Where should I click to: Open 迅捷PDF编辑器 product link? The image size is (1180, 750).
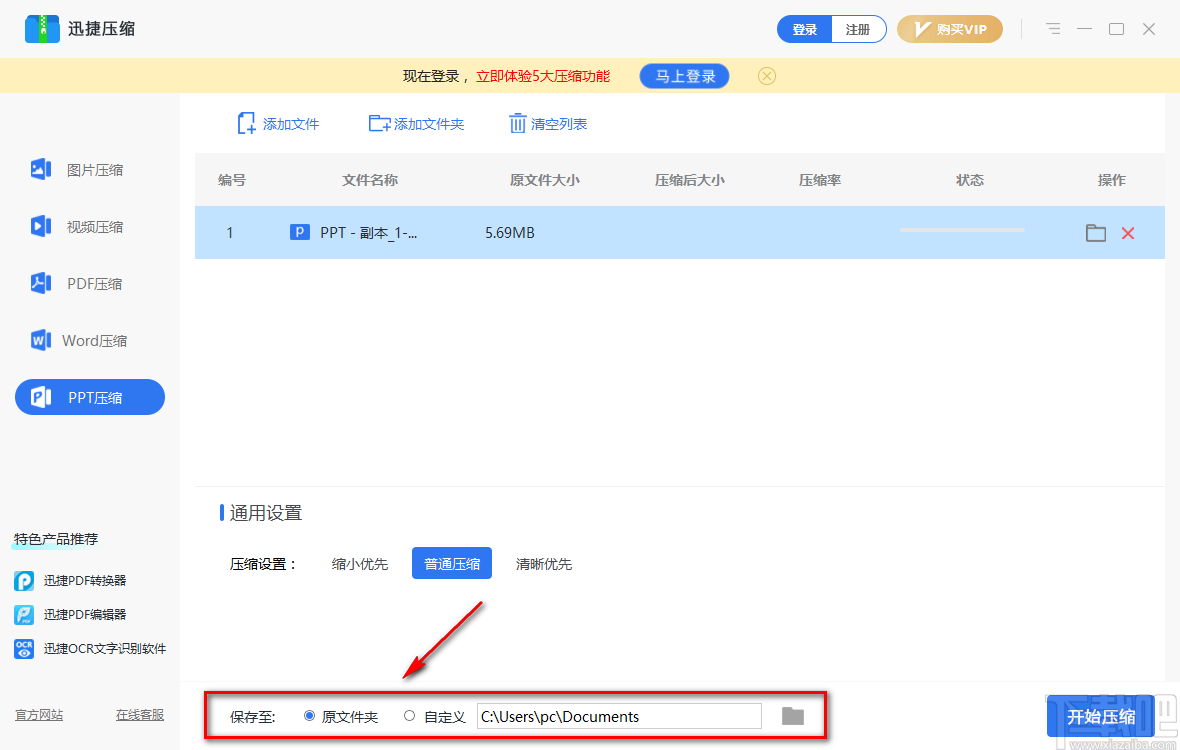[x=84, y=615]
